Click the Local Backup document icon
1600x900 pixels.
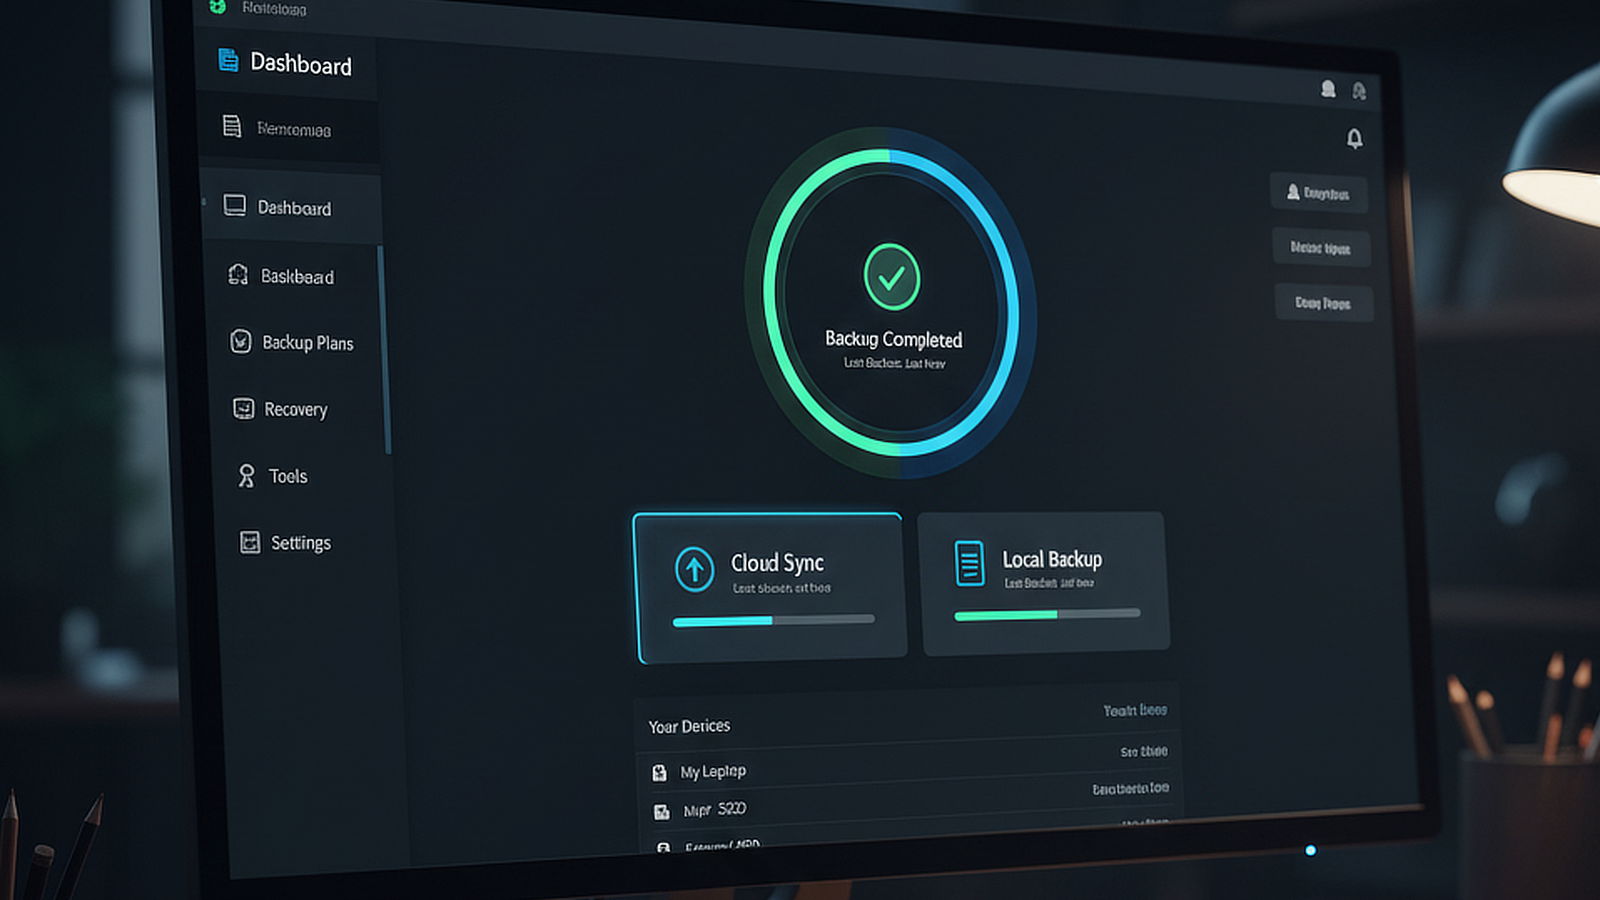[x=969, y=562]
